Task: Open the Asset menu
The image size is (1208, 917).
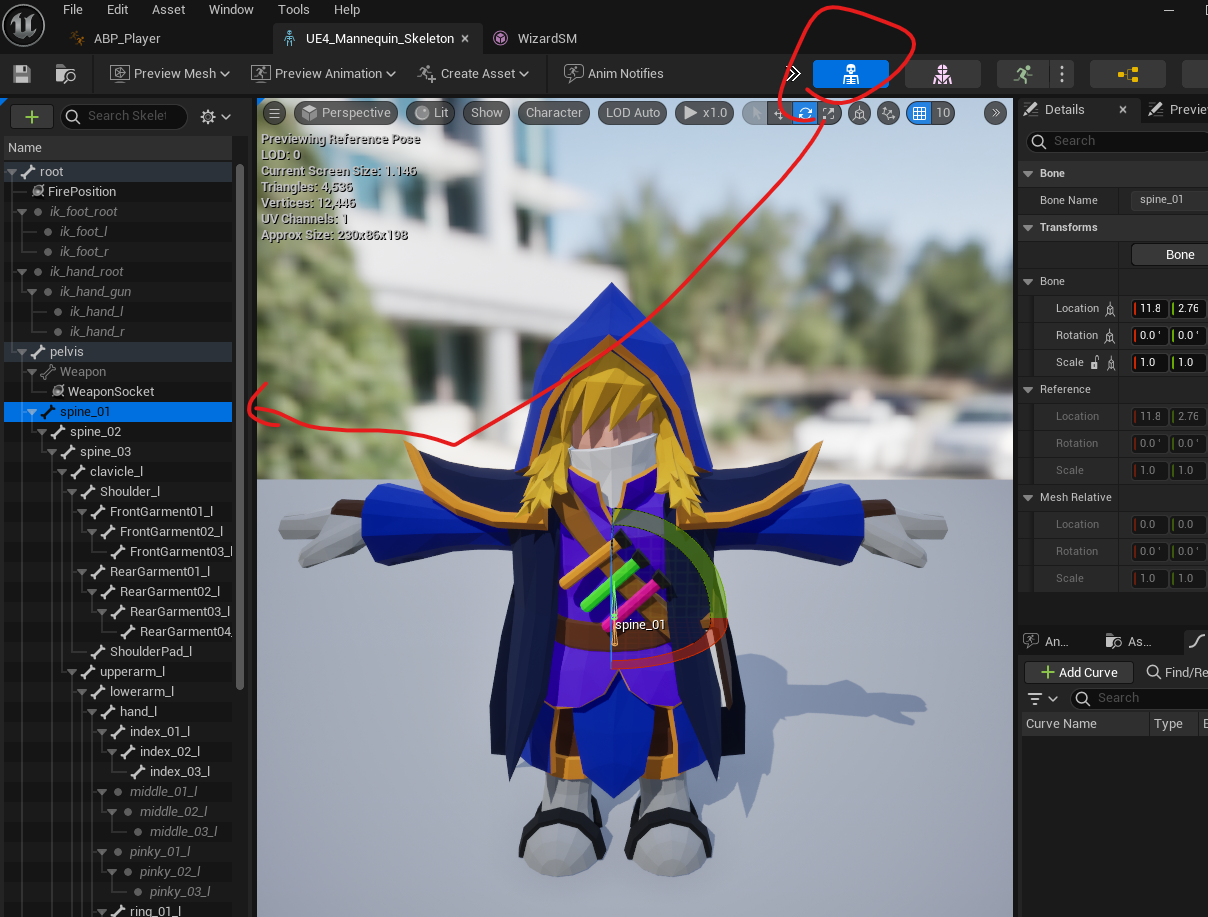Action: pyautogui.click(x=168, y=10)
